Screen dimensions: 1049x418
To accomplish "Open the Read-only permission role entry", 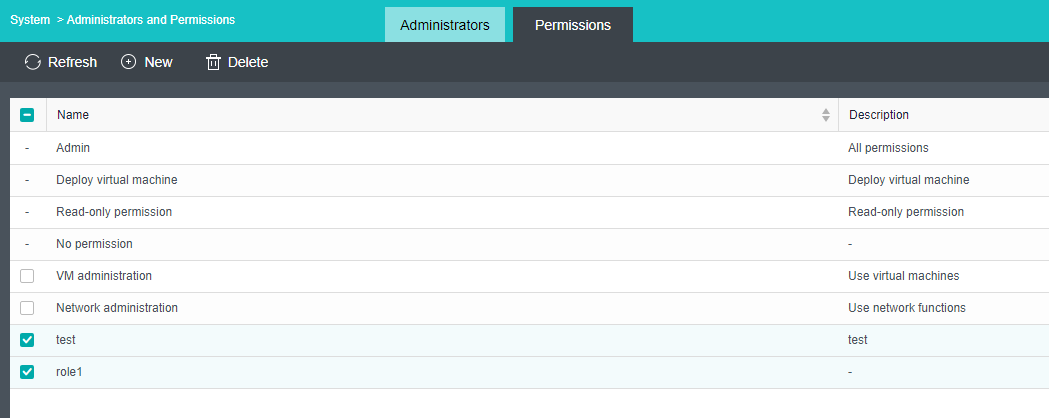I will [114, 212].
